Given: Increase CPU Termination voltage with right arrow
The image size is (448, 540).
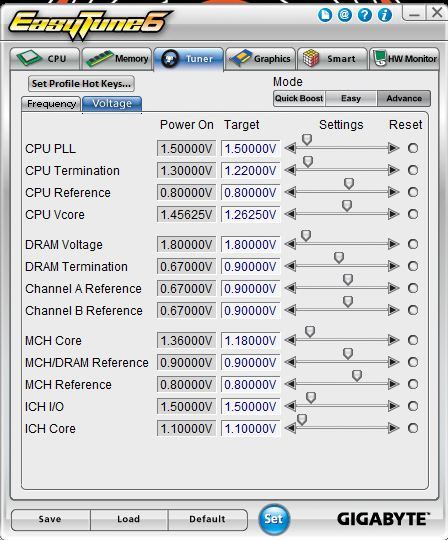Looking at the screenshot, I should [393, 170].
